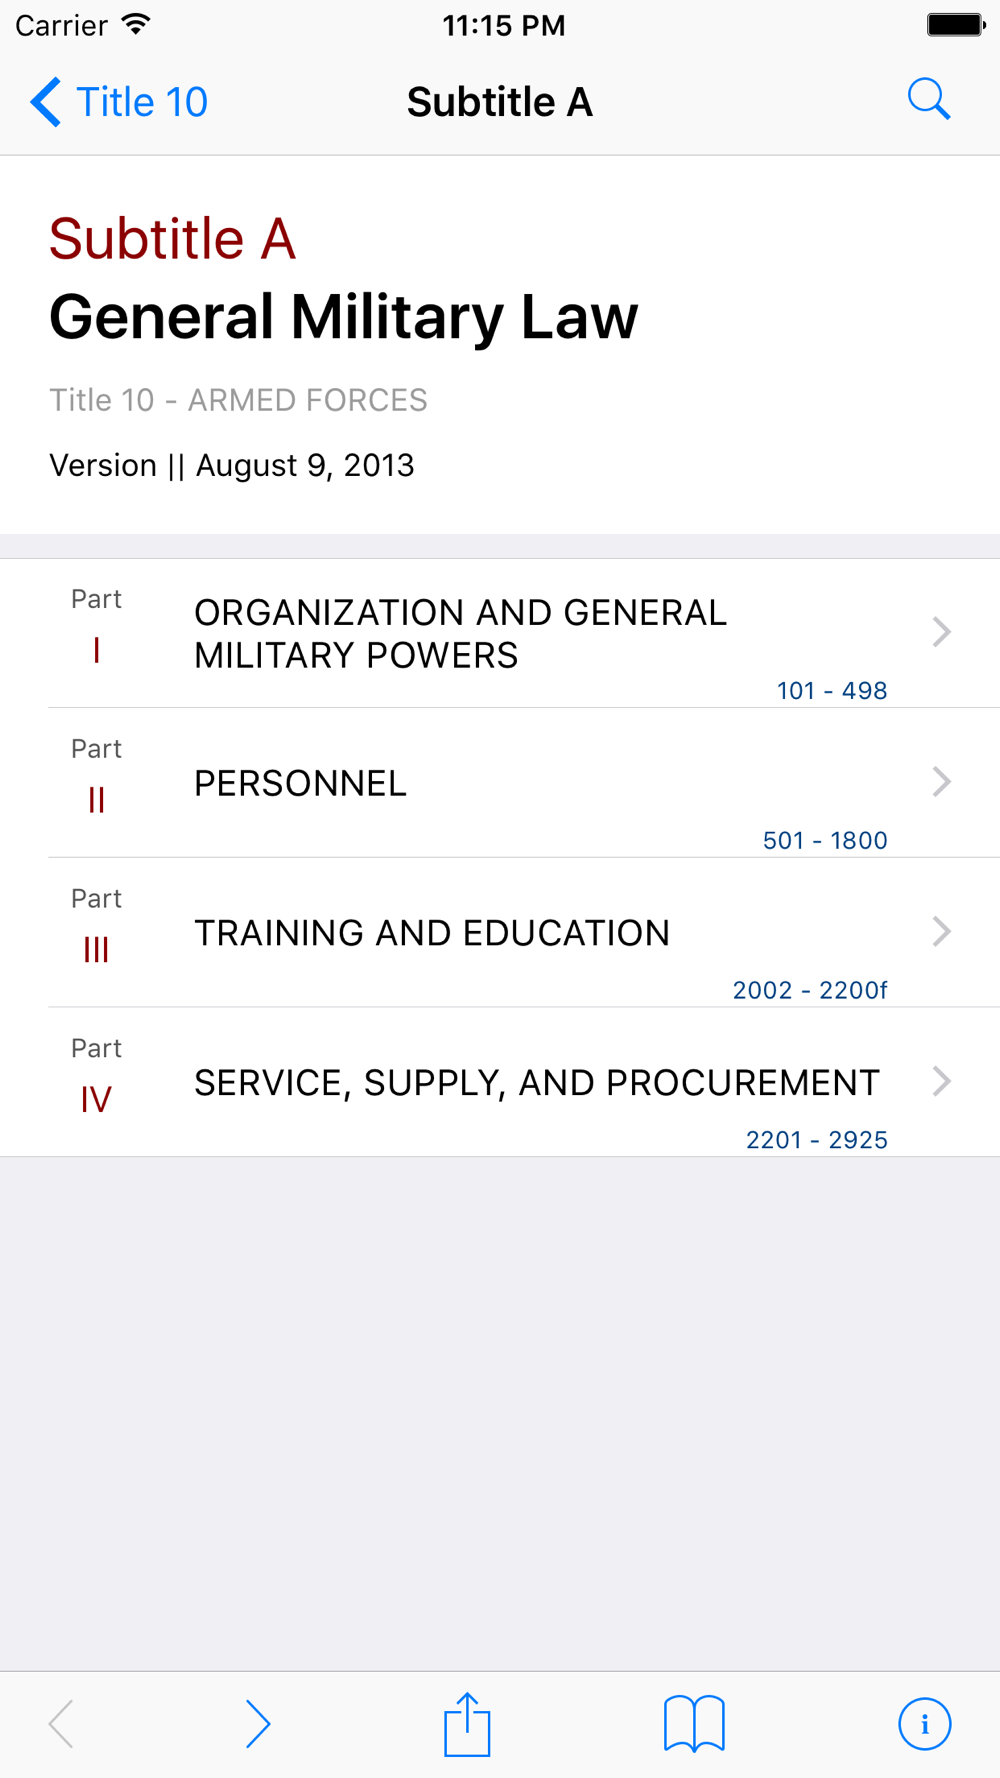1000x1778 pixels.
Task: Tap the share icon in bottom toolbar
Action: pos(467,1724)
